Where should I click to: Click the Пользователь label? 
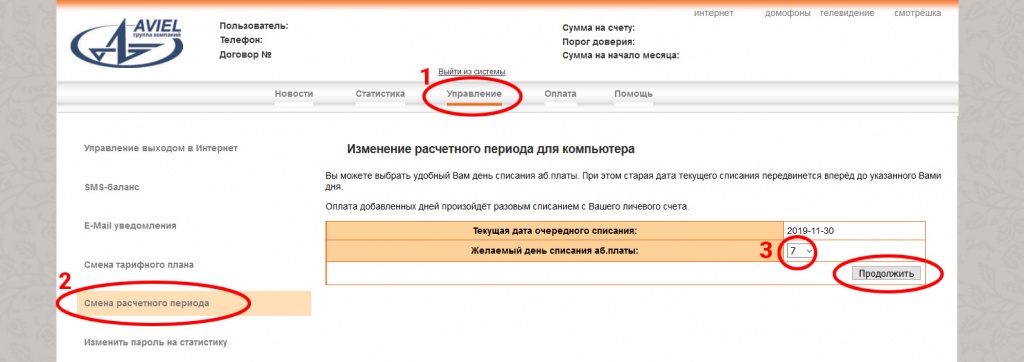pyautogui.click(x=254, y=26)
